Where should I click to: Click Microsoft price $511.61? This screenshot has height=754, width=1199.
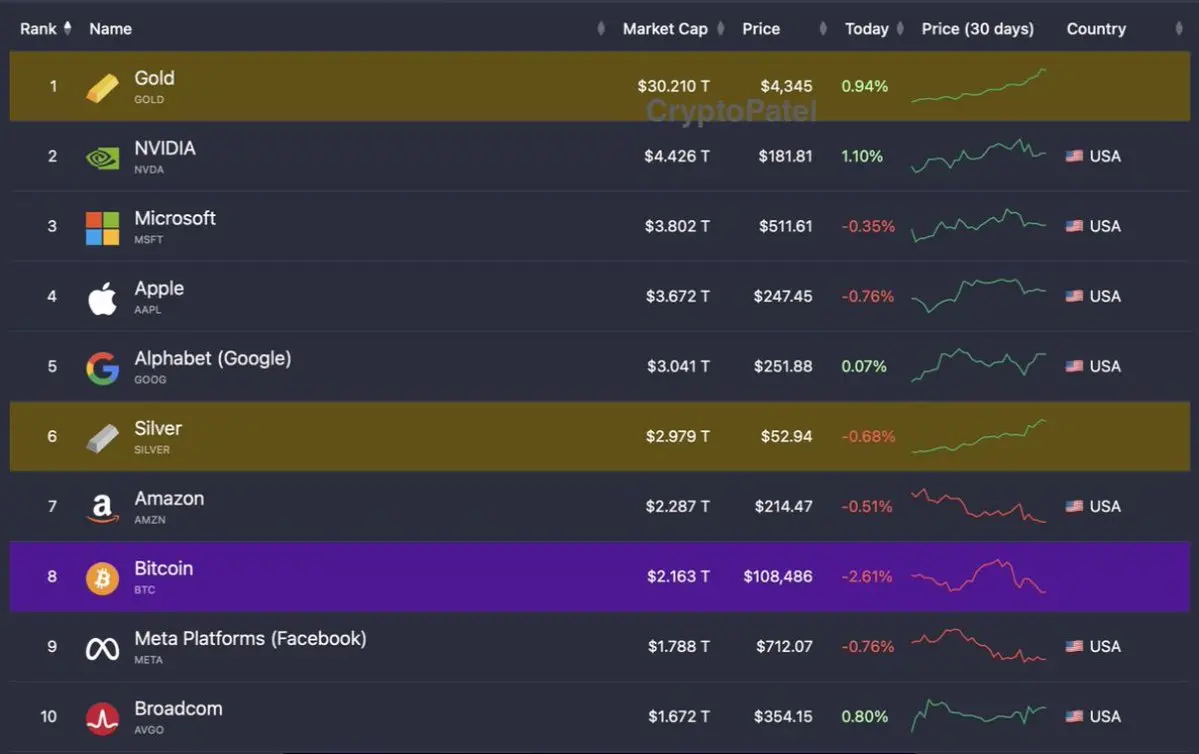pyautogui.click(x=785, y=226)
